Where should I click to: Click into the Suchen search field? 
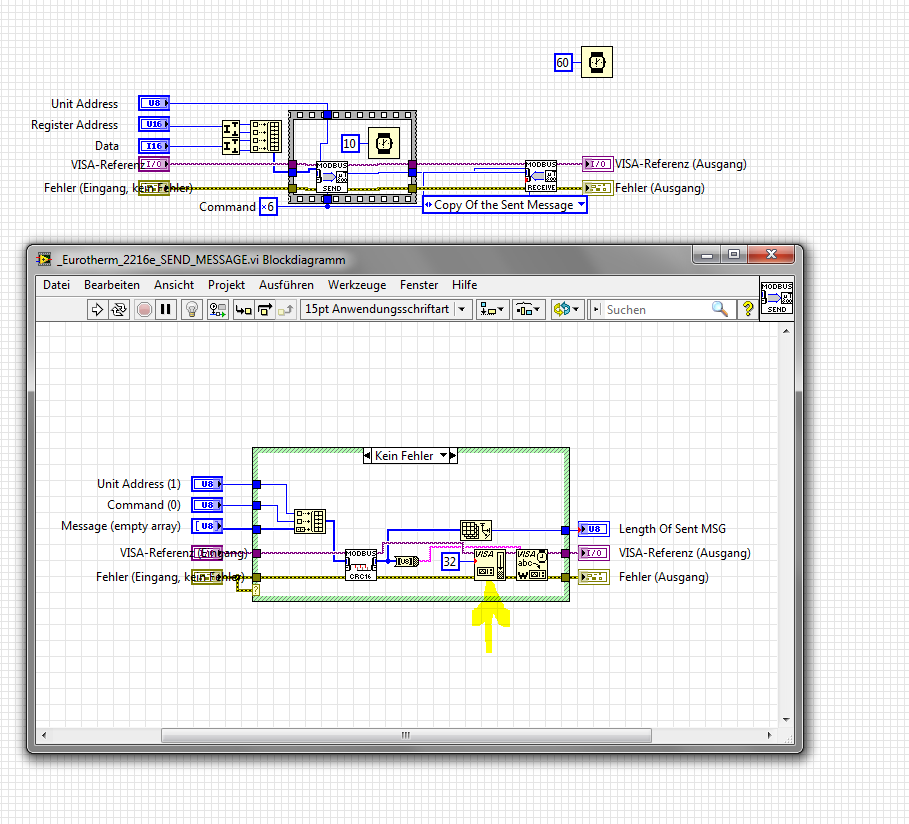(x=655, y=310)
